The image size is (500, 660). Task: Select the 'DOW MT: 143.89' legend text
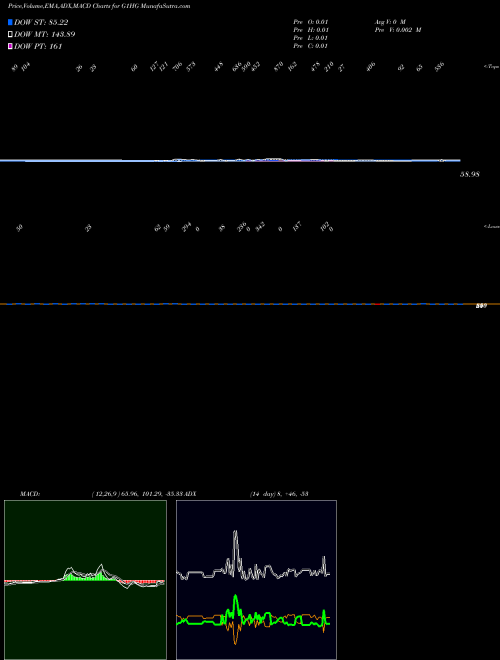(44, 35)
